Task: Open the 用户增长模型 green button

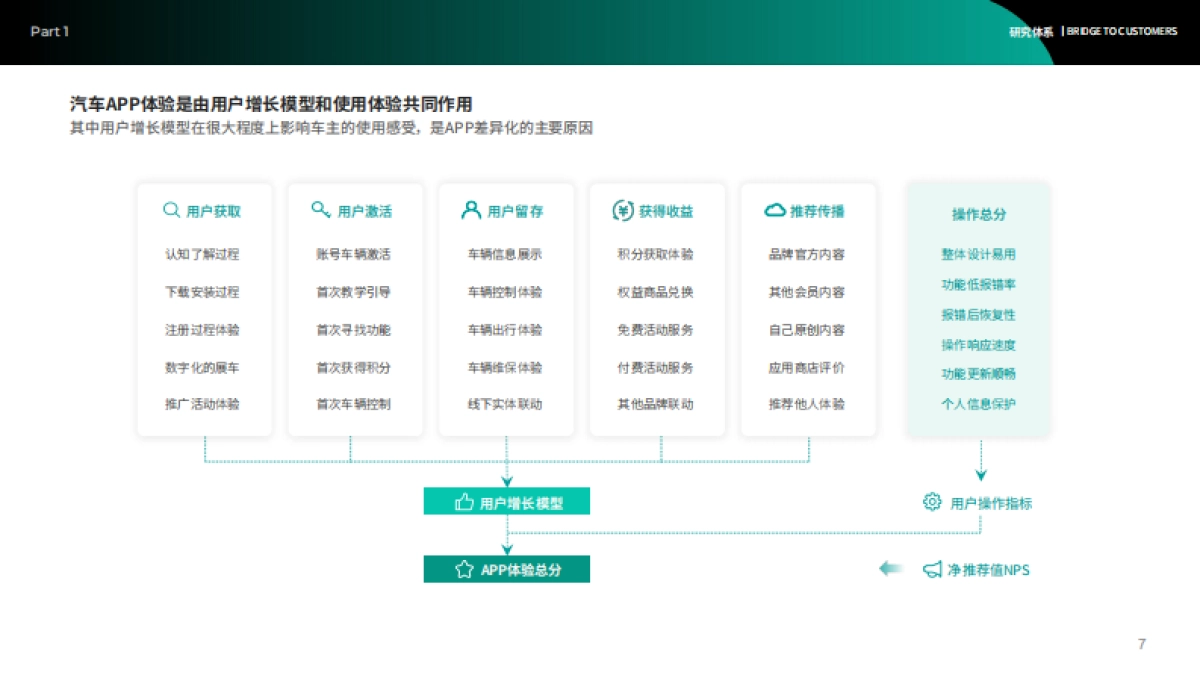Action: pos(508,500)
